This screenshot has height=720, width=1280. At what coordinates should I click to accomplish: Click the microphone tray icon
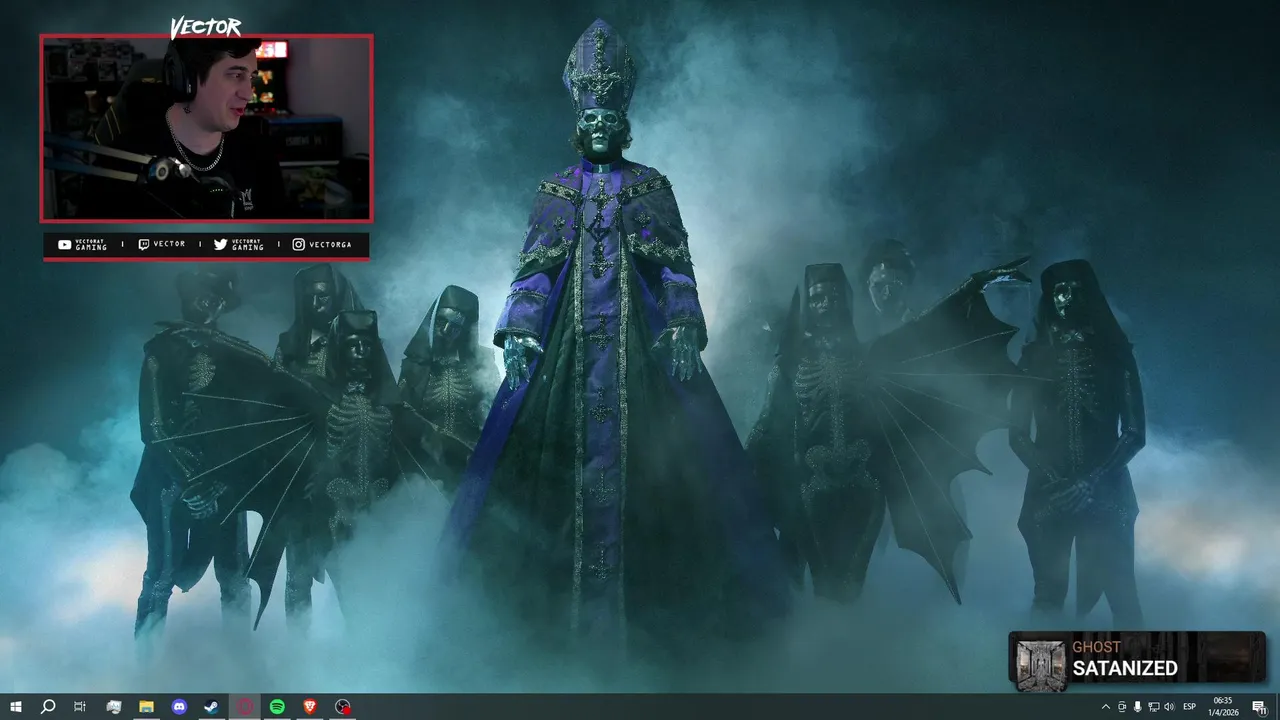1138,707
